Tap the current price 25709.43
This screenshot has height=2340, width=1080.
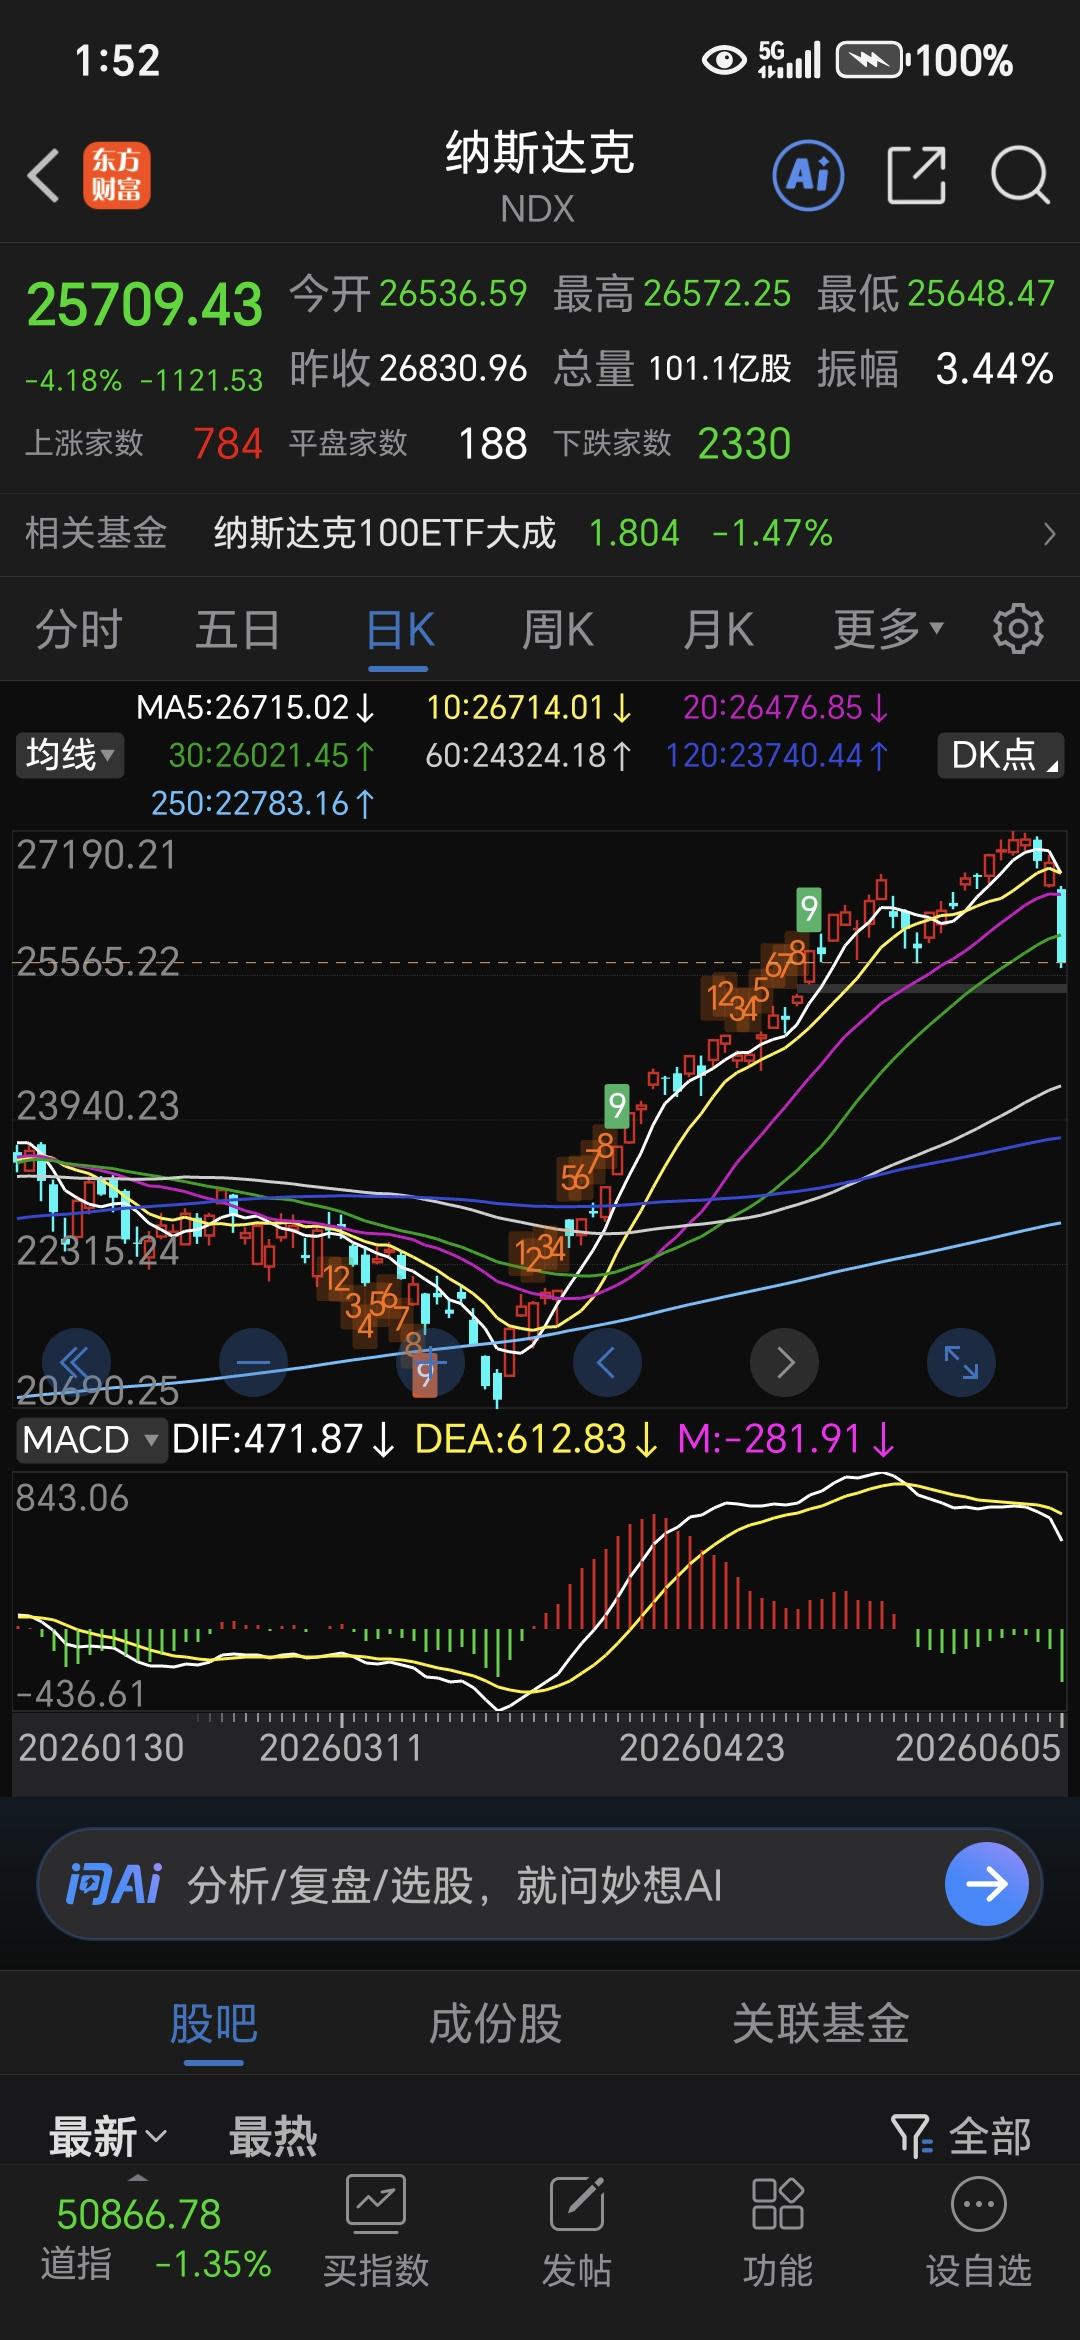click(145, 304)
